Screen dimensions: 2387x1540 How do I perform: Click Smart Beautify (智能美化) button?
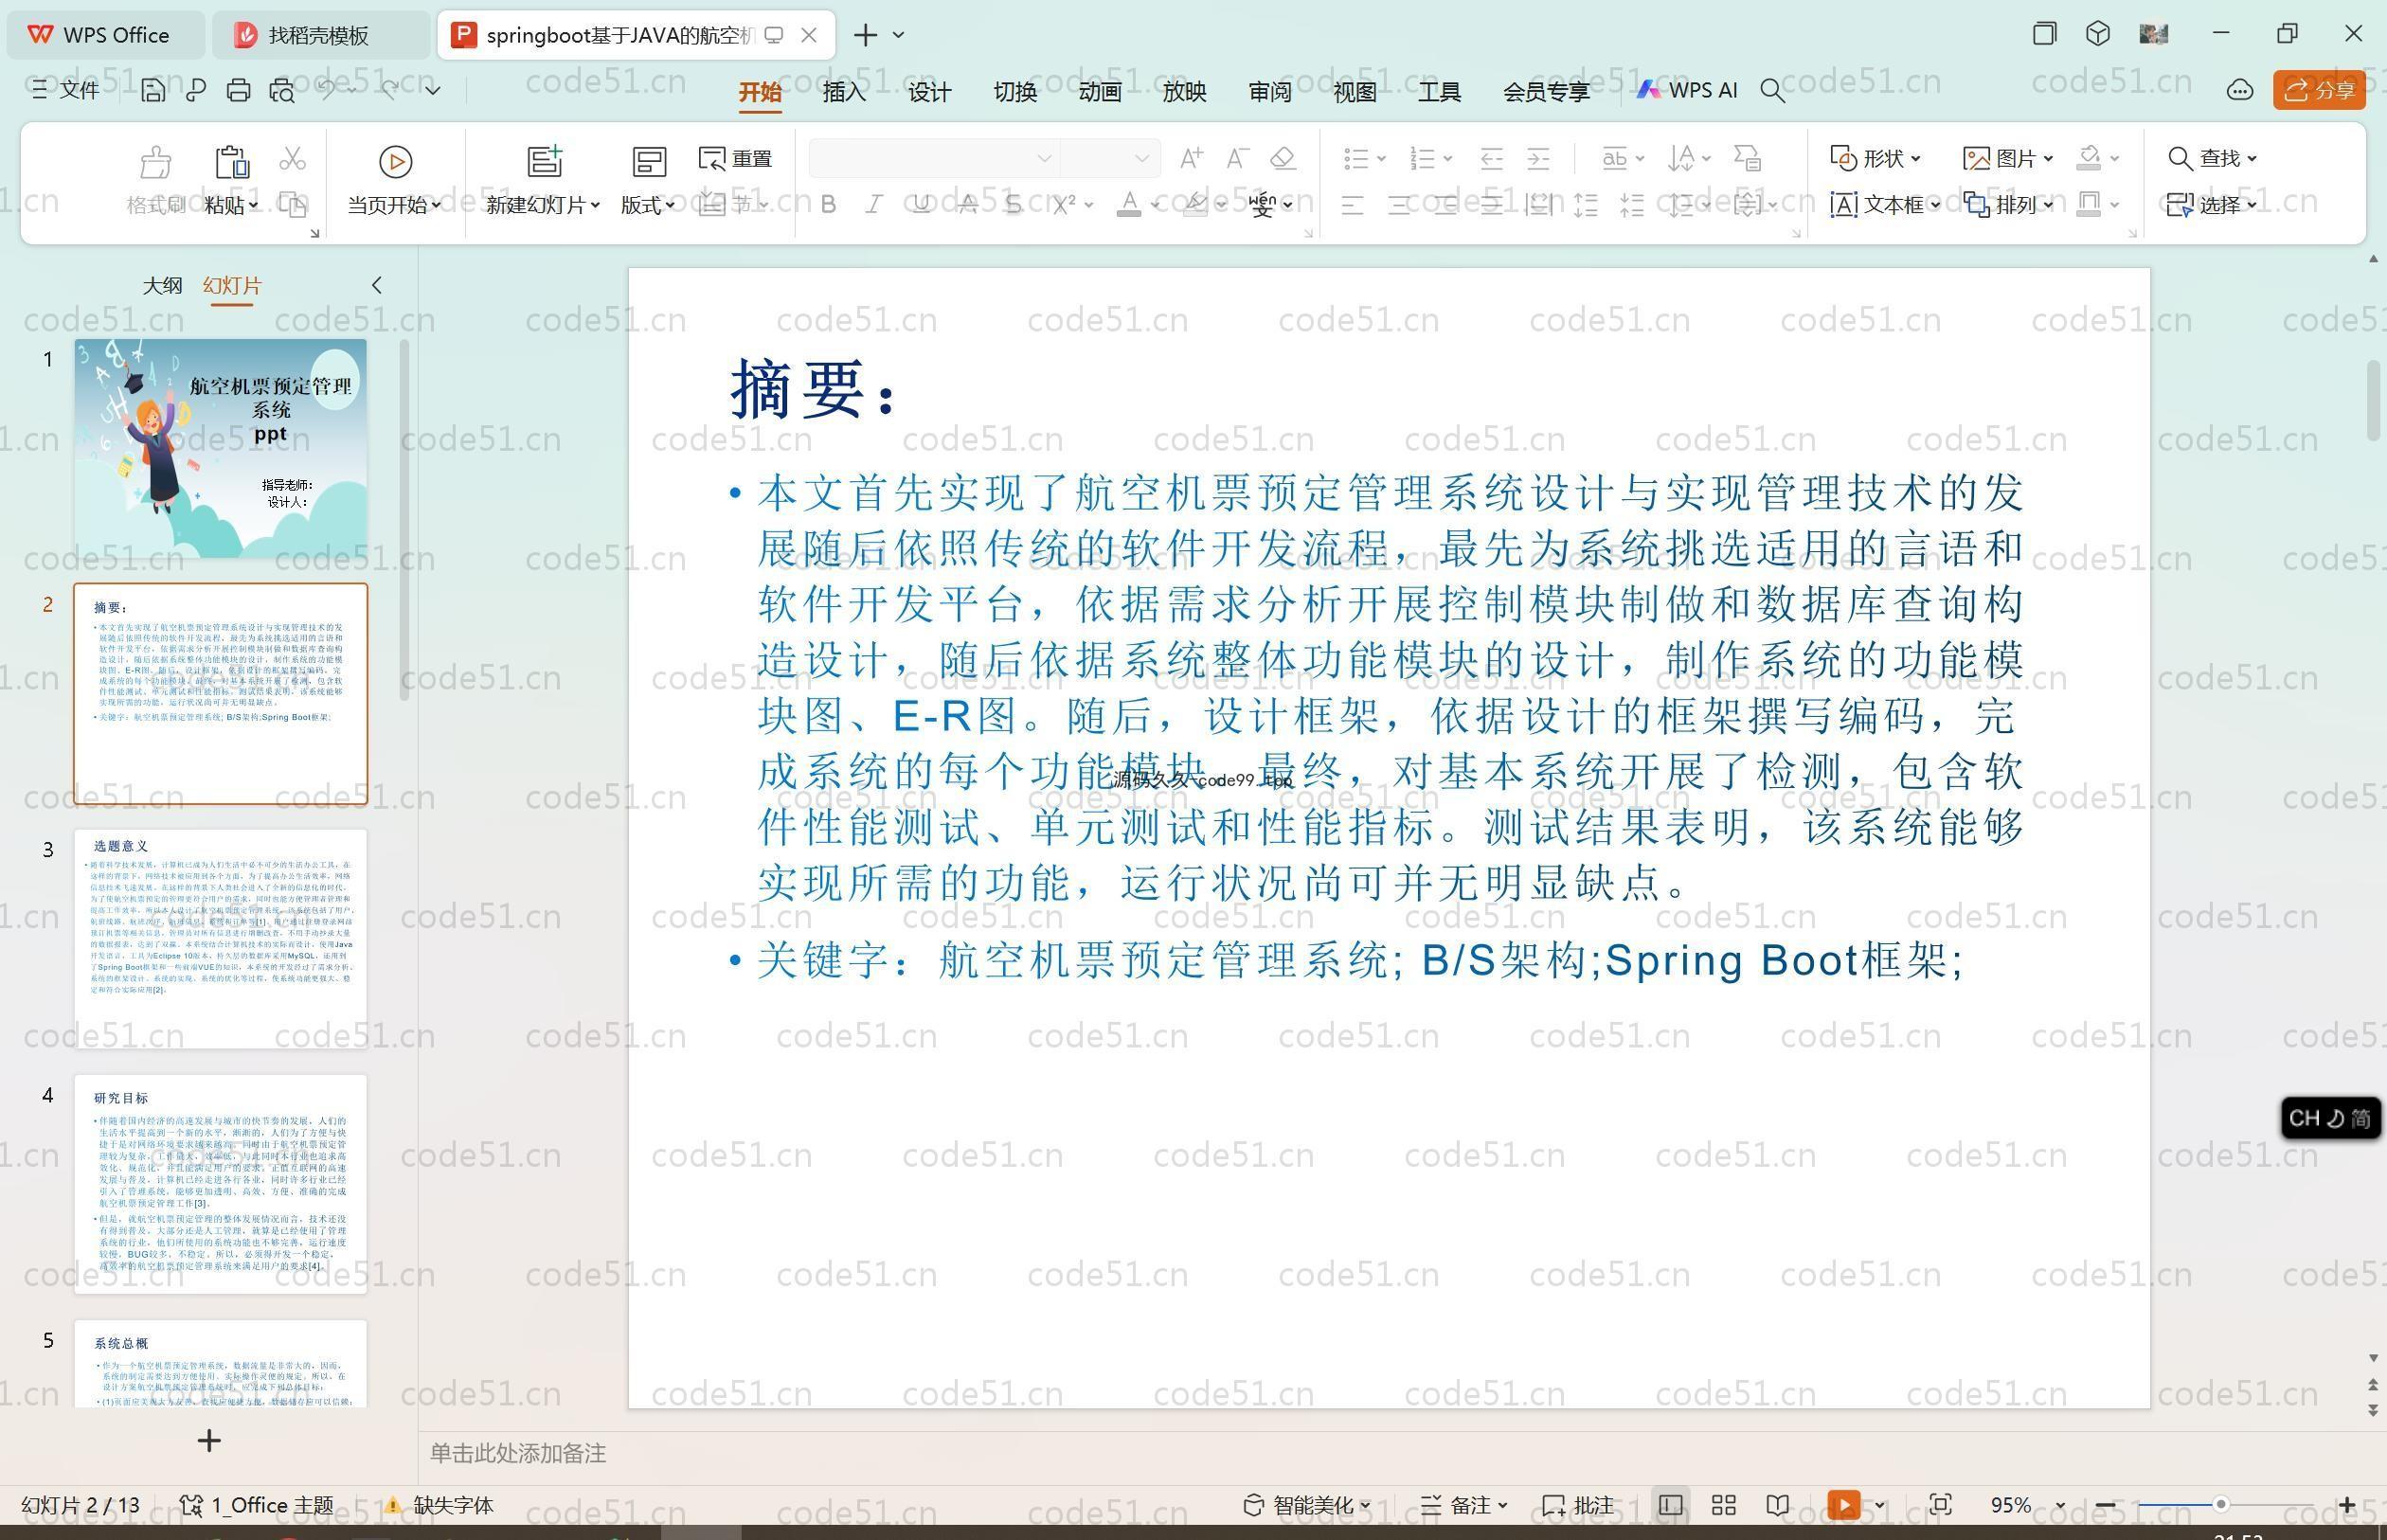[1306, 1505]
